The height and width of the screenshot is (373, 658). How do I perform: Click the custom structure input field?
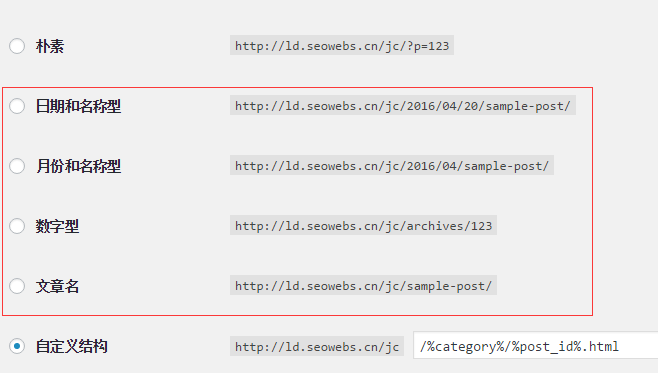(535, 345)
